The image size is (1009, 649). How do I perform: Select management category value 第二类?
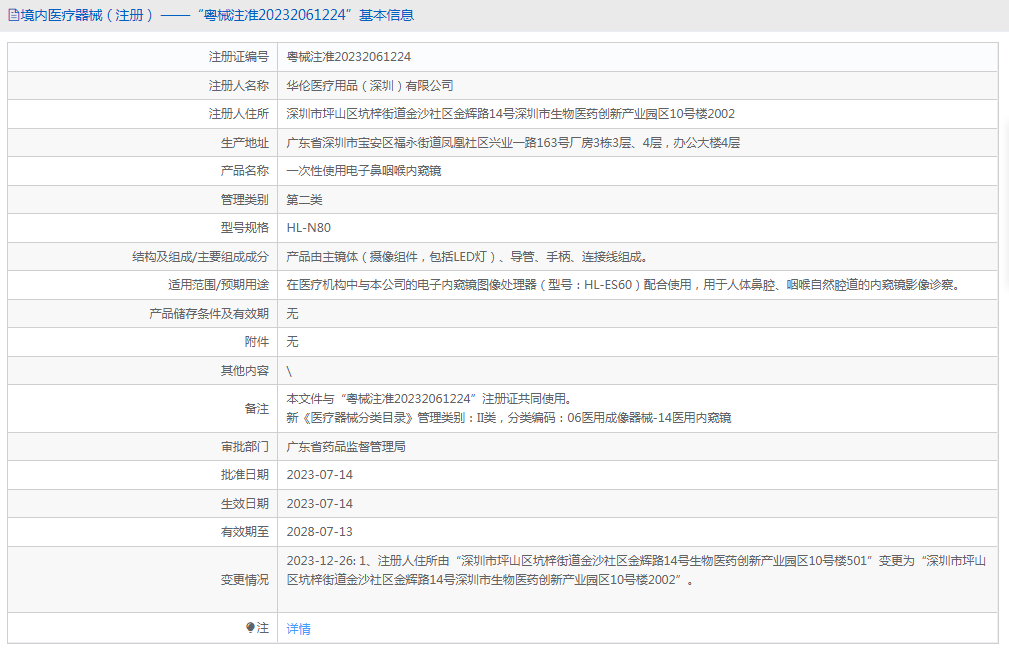(304, 199)
